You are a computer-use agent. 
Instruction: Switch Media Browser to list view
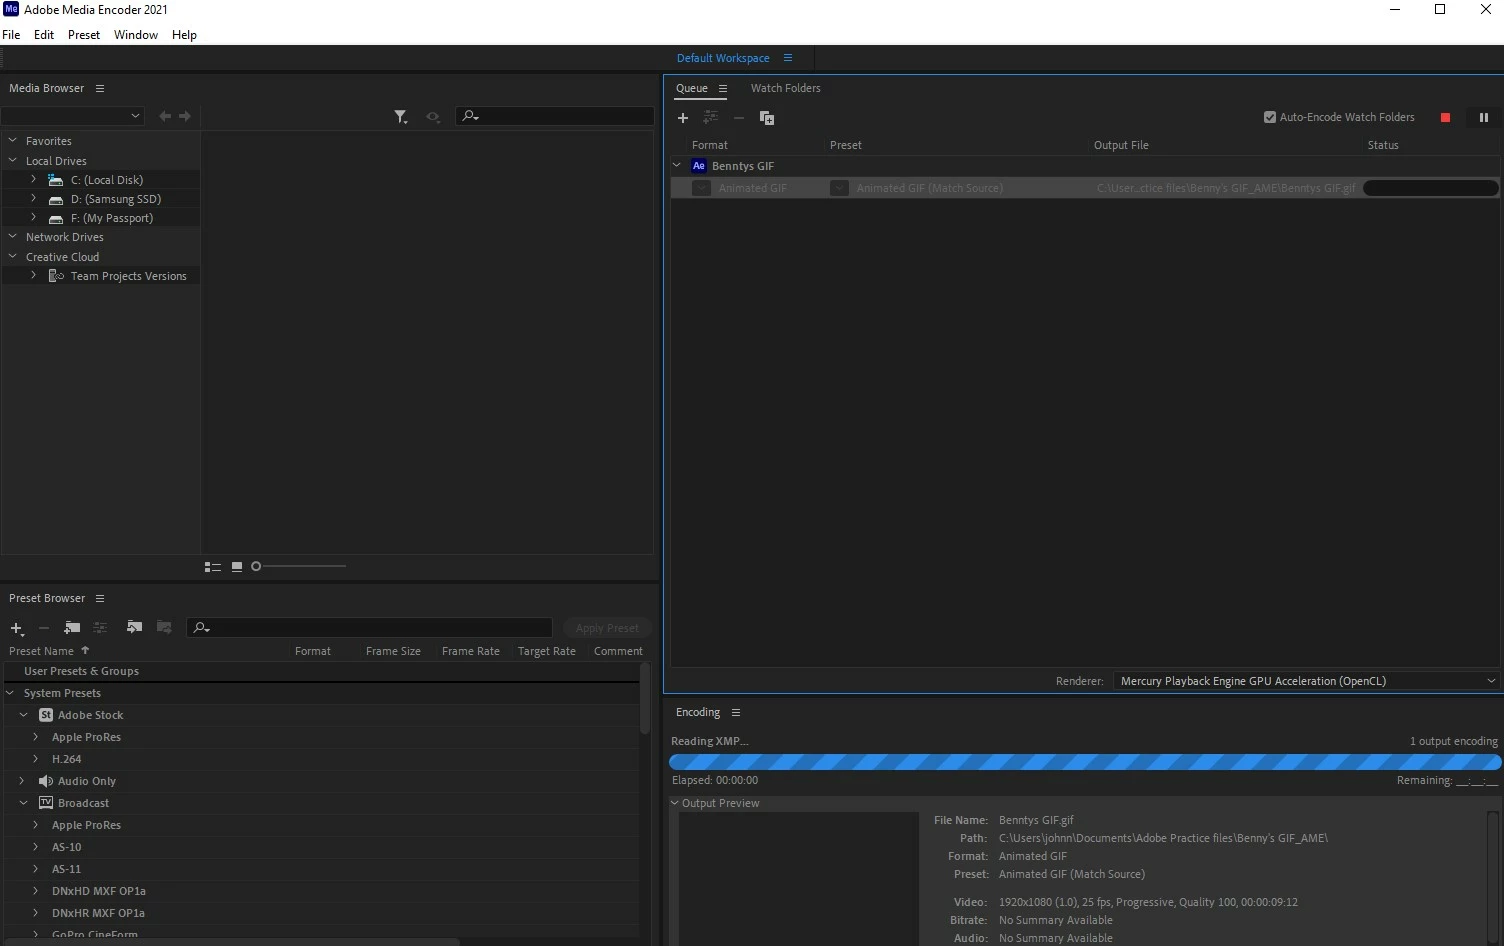click(213, 567)
